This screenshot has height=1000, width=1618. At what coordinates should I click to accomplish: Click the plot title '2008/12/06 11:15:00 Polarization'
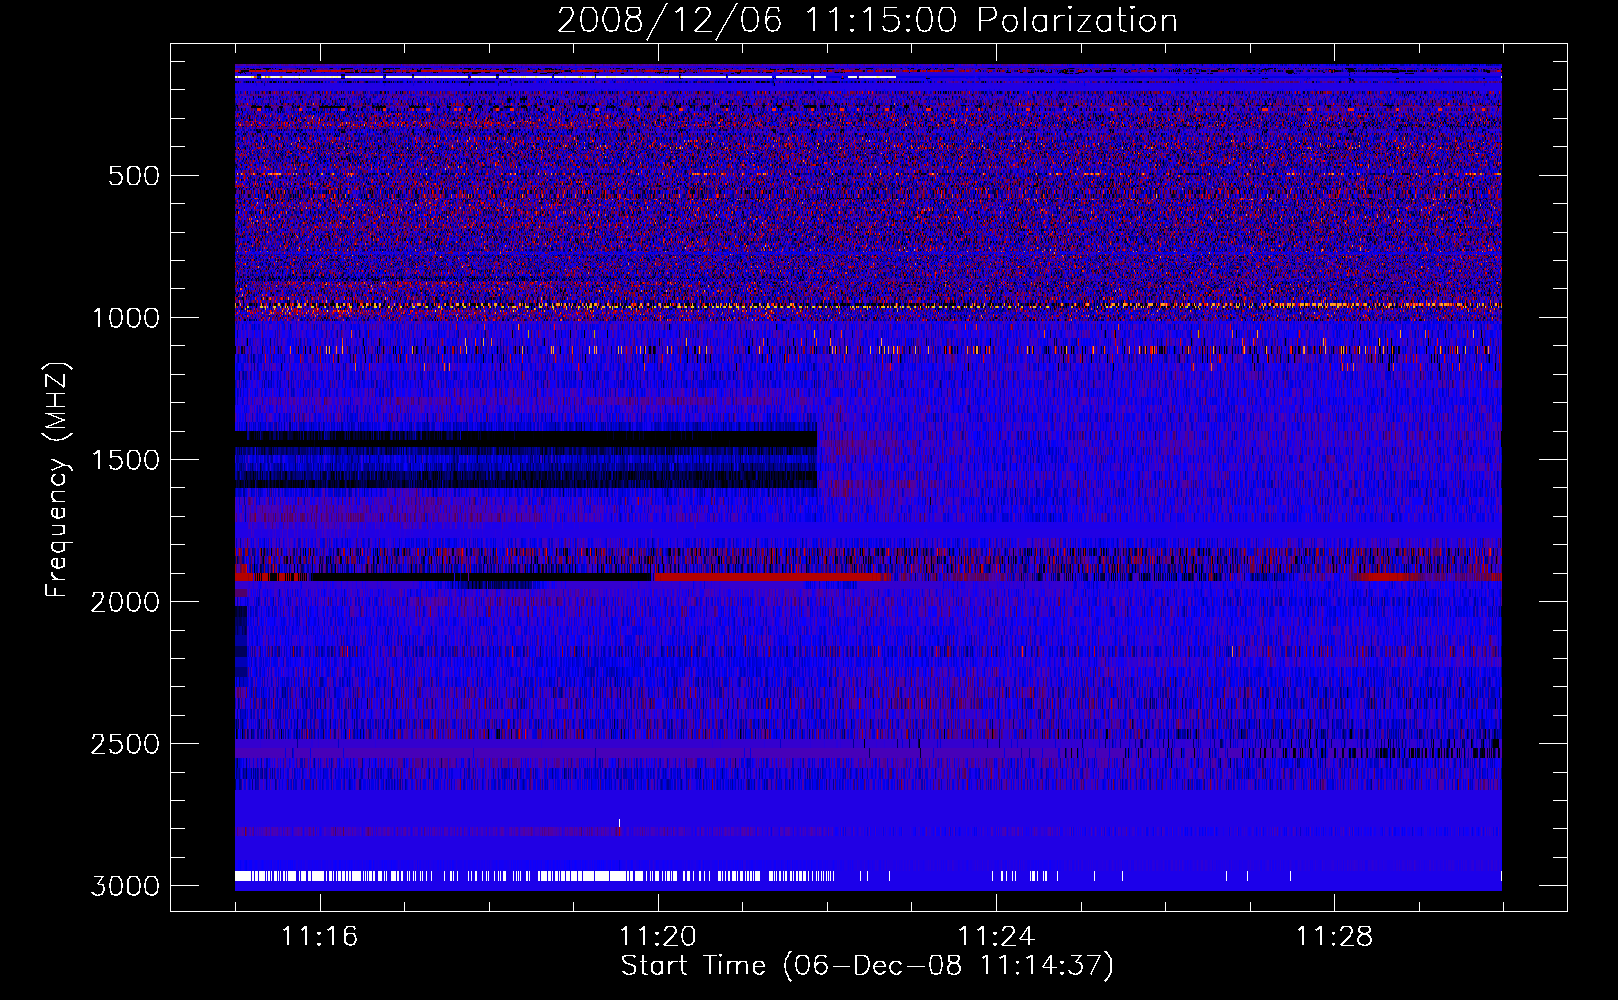pos(867,20)
